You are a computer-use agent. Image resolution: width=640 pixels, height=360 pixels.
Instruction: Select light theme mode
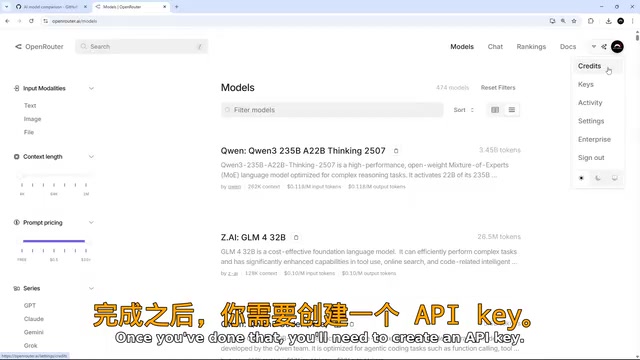[x=581, y=178]
